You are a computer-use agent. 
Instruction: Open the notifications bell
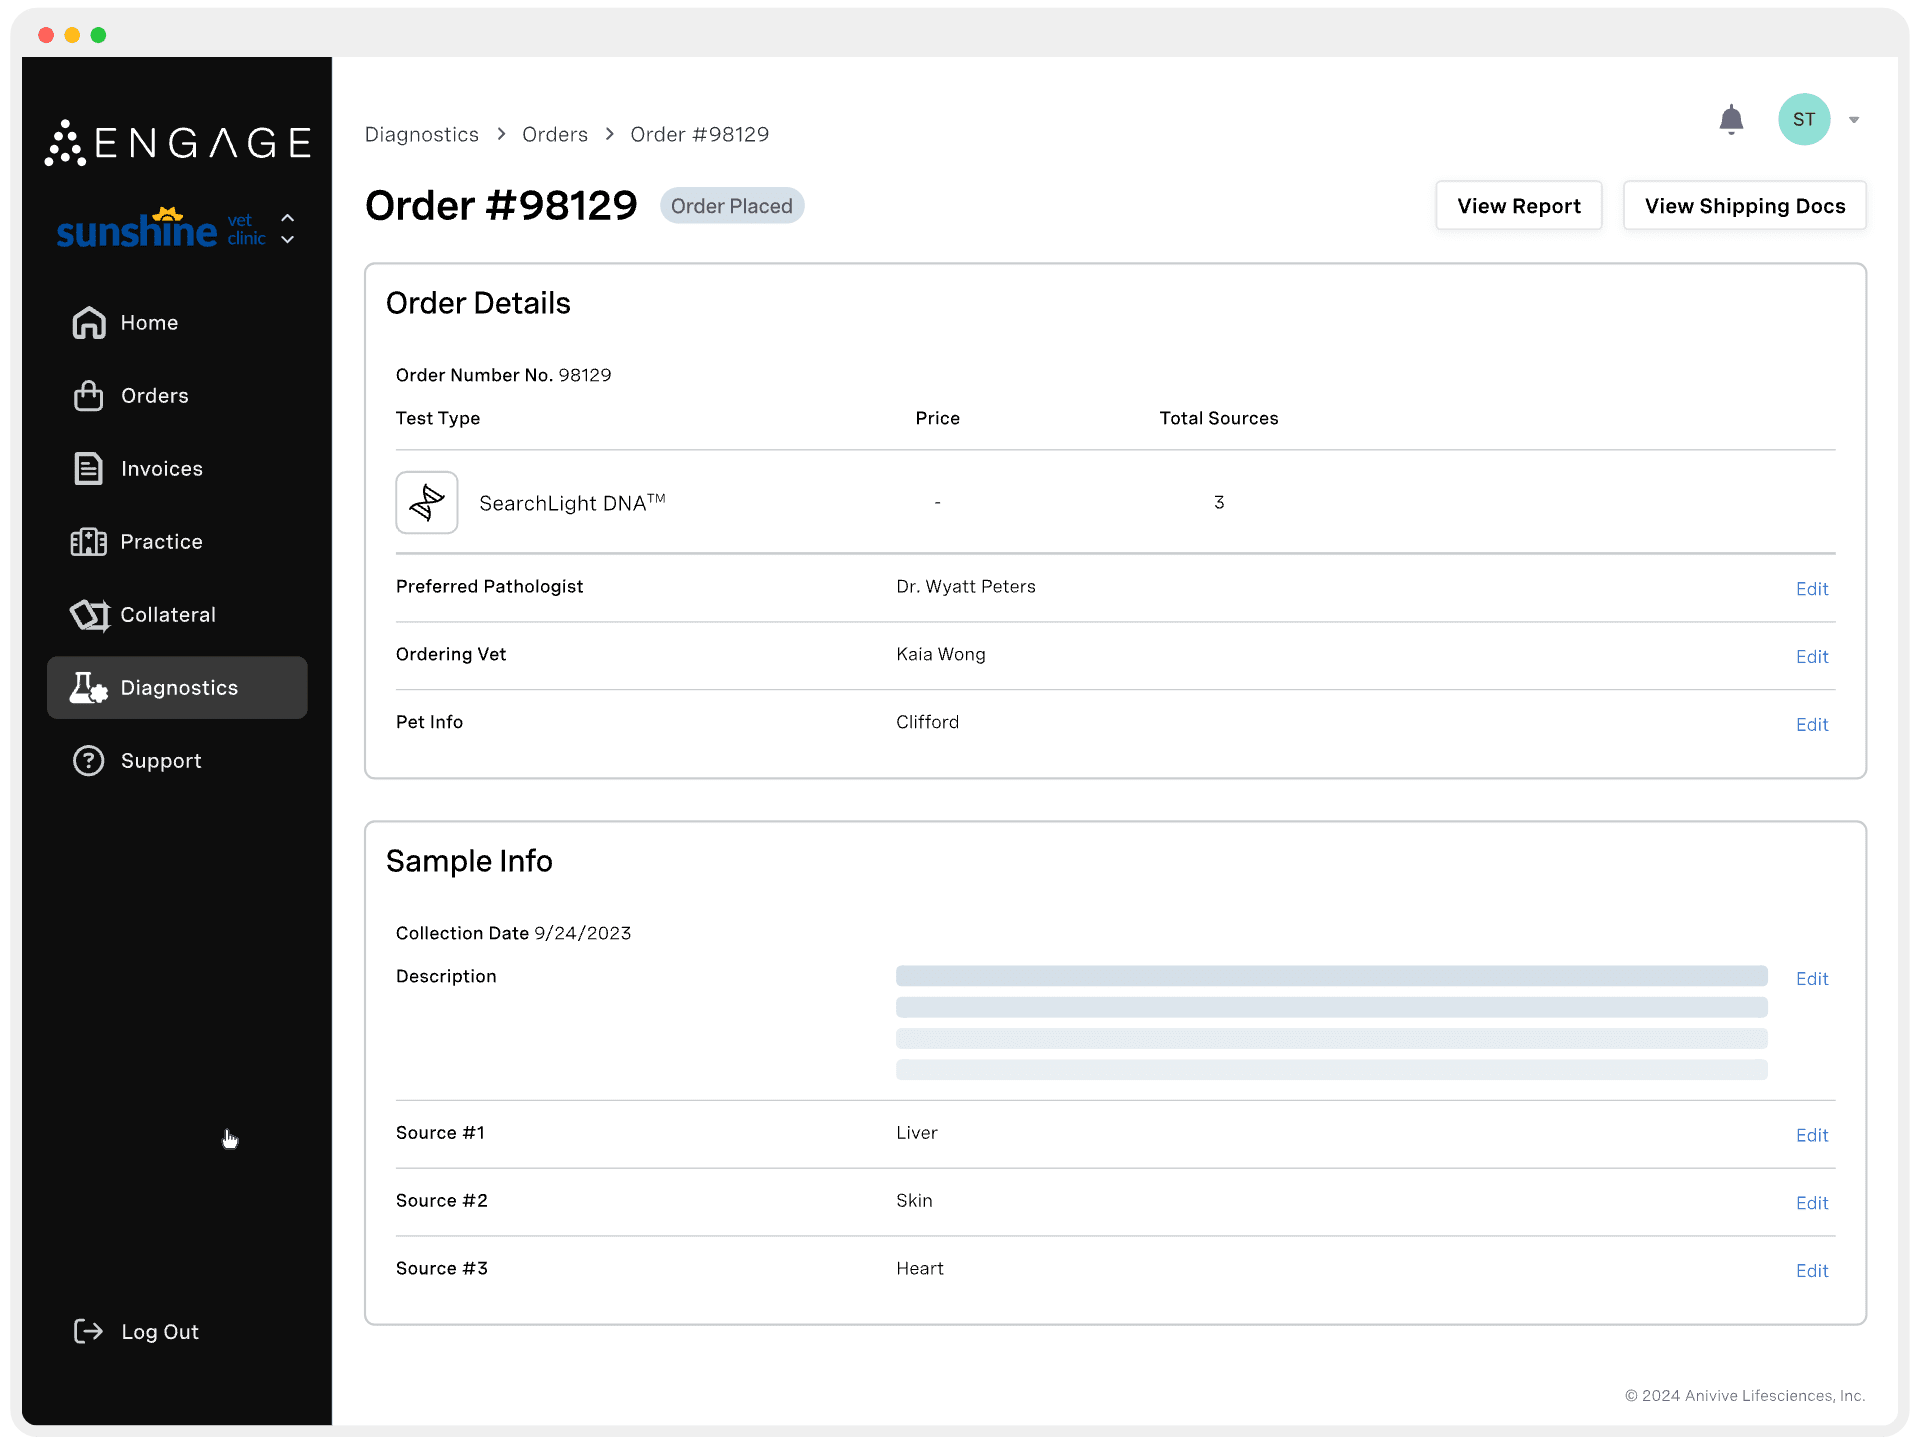point(1731,120)
